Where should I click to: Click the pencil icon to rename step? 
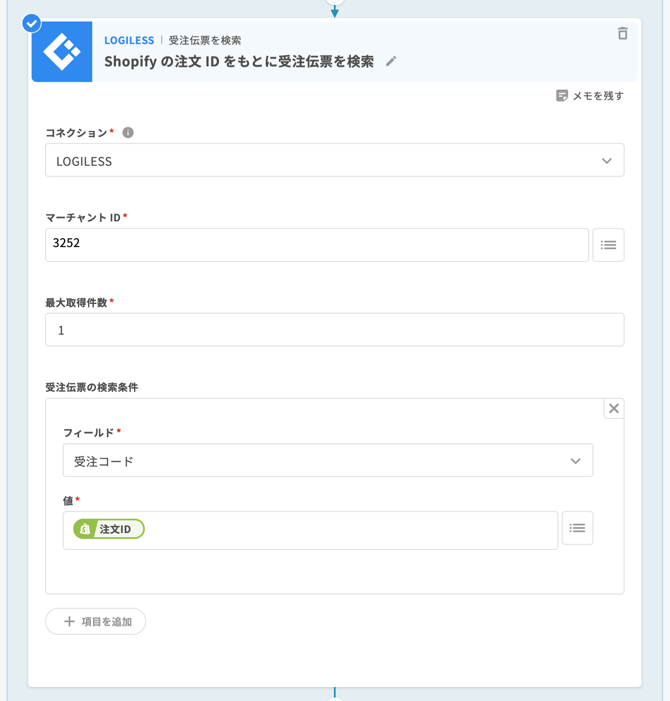[391, 62]
